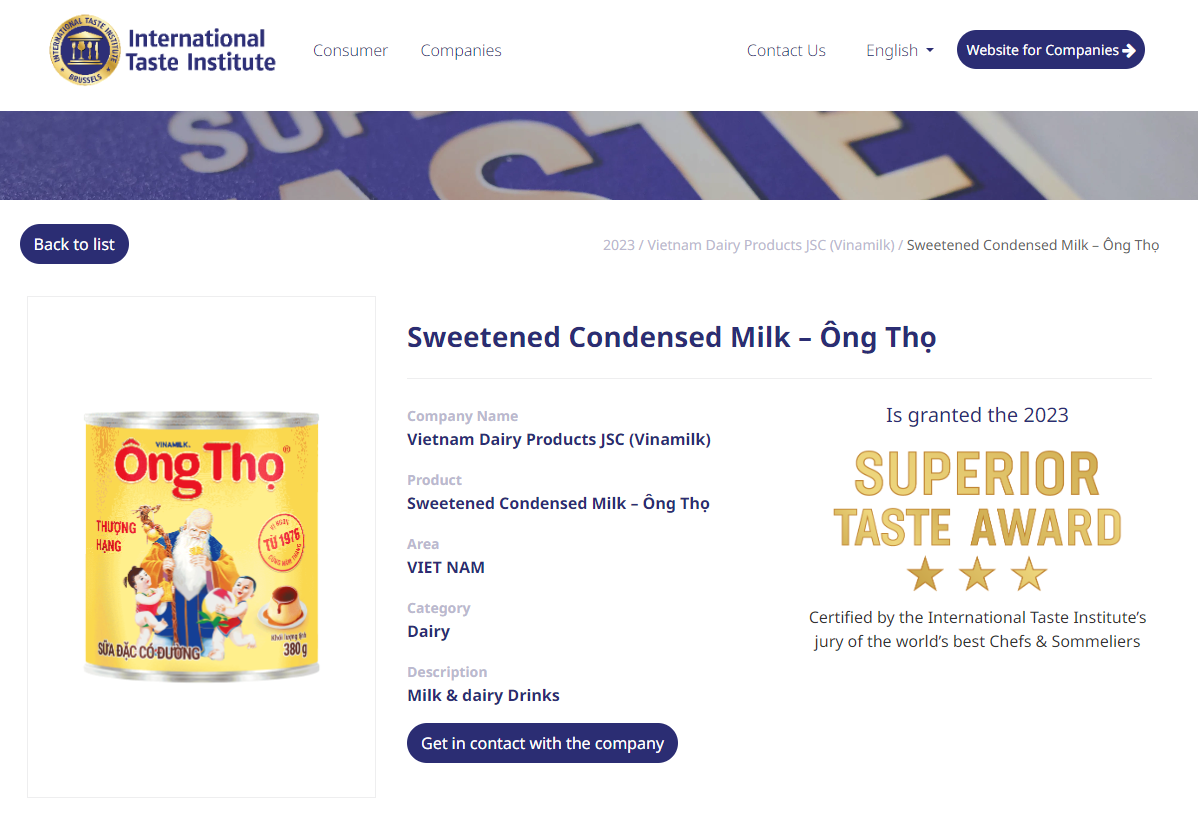Click the Ông Thọ condensed milk product image

click(201, 547)
